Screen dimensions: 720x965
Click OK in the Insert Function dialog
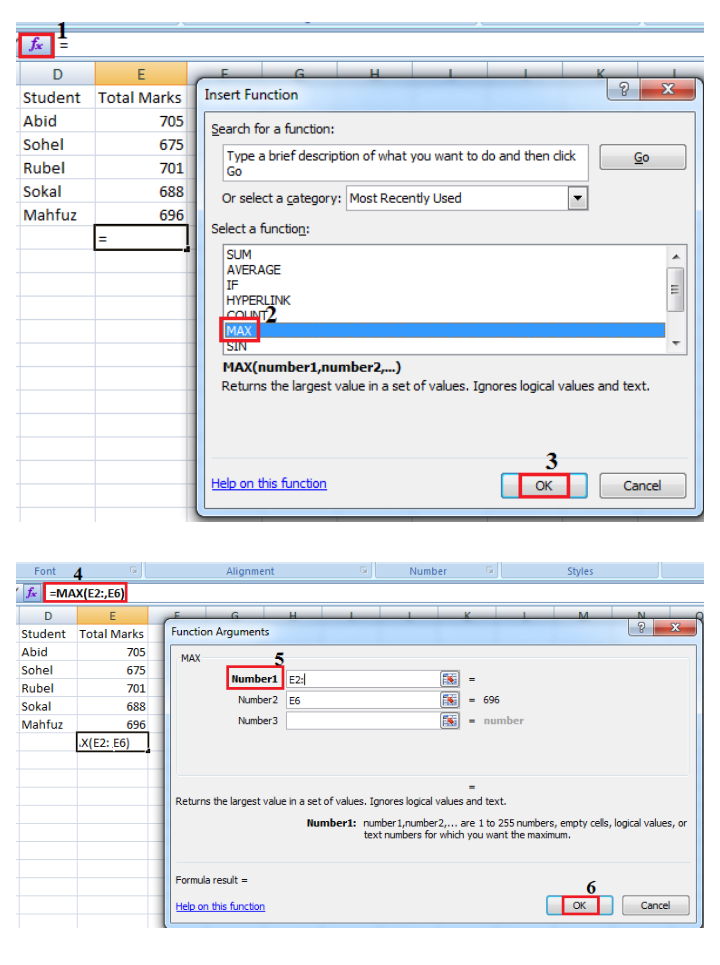coord(543,486)
